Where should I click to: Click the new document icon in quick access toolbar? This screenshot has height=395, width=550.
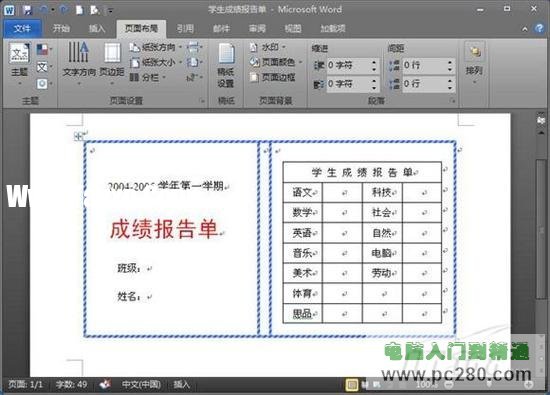(80, 10)
